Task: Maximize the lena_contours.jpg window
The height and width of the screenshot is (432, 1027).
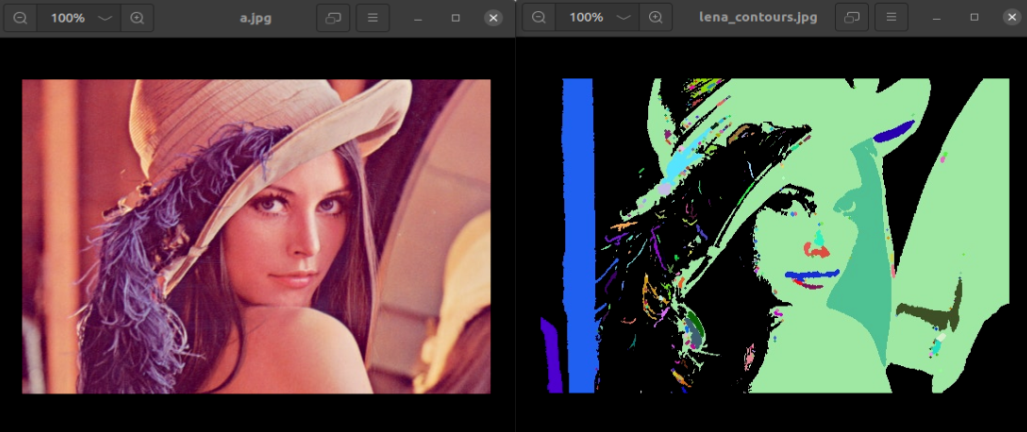Action: [973, 18]
